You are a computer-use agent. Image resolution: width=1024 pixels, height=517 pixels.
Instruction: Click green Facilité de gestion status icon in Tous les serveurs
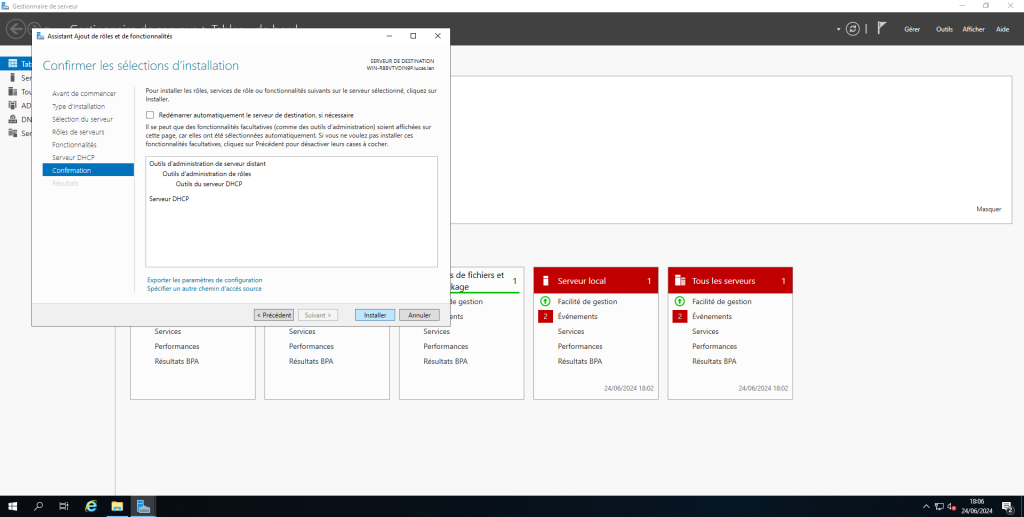680,301
